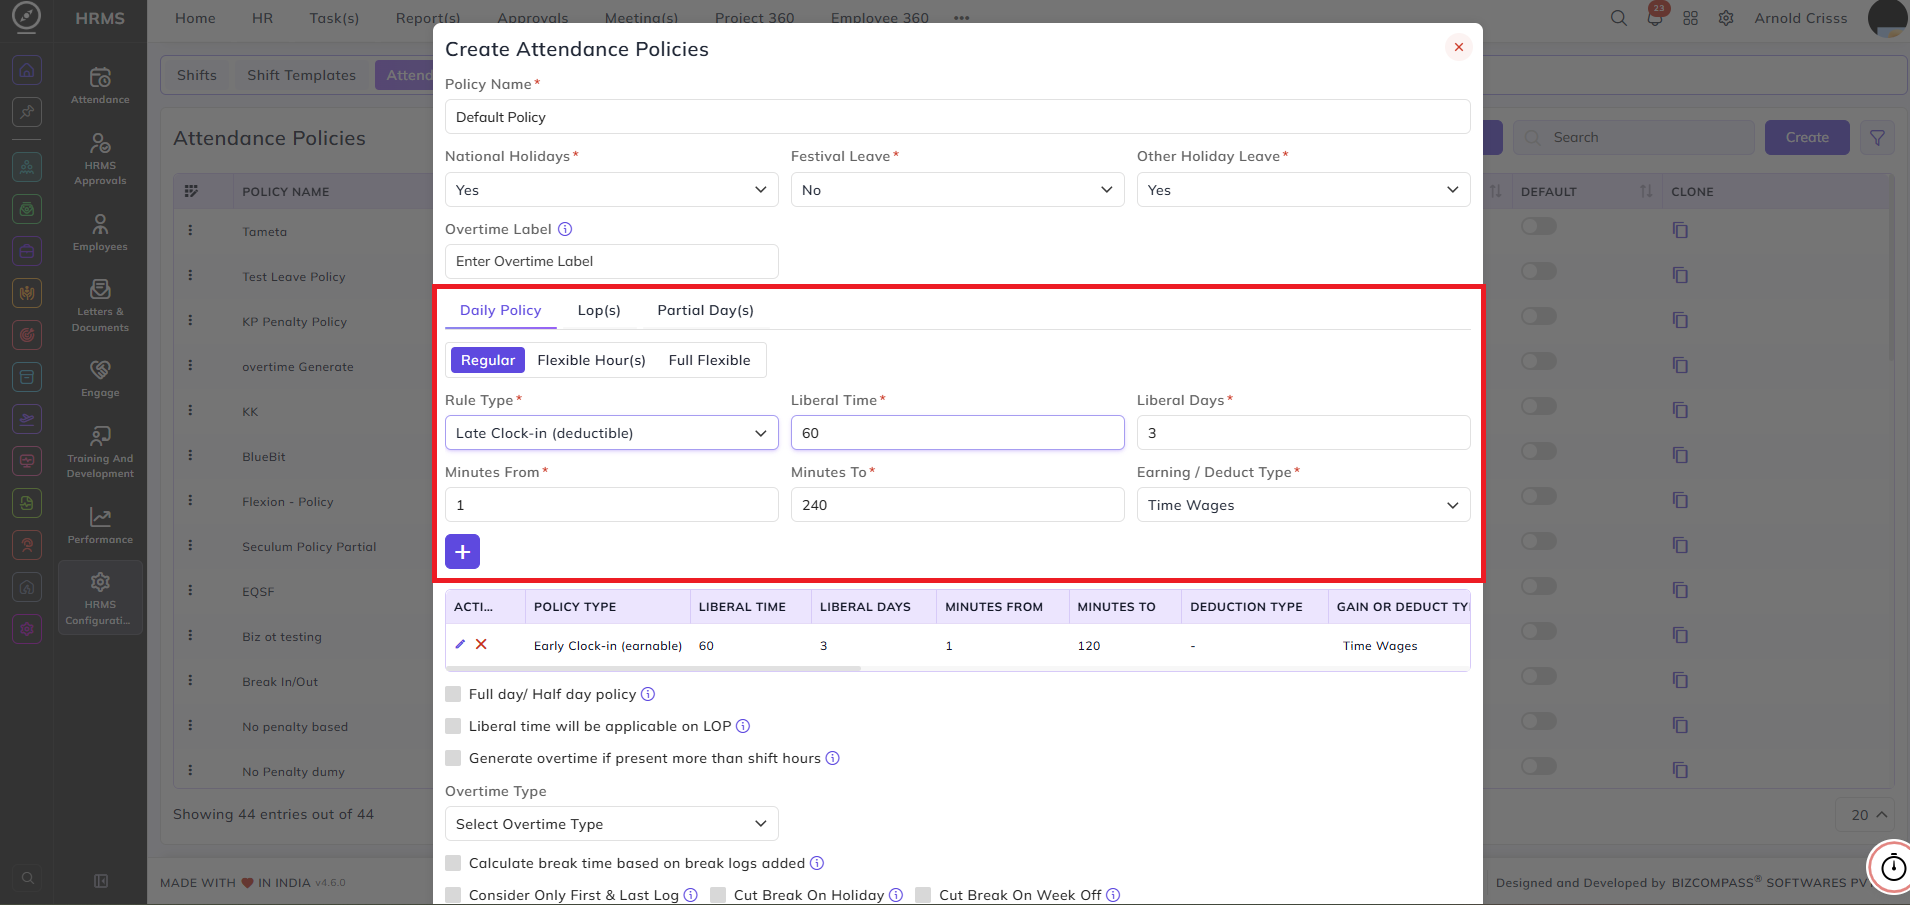
Task: Open the Shift Templates tab
Action: (x=301, y=75)
